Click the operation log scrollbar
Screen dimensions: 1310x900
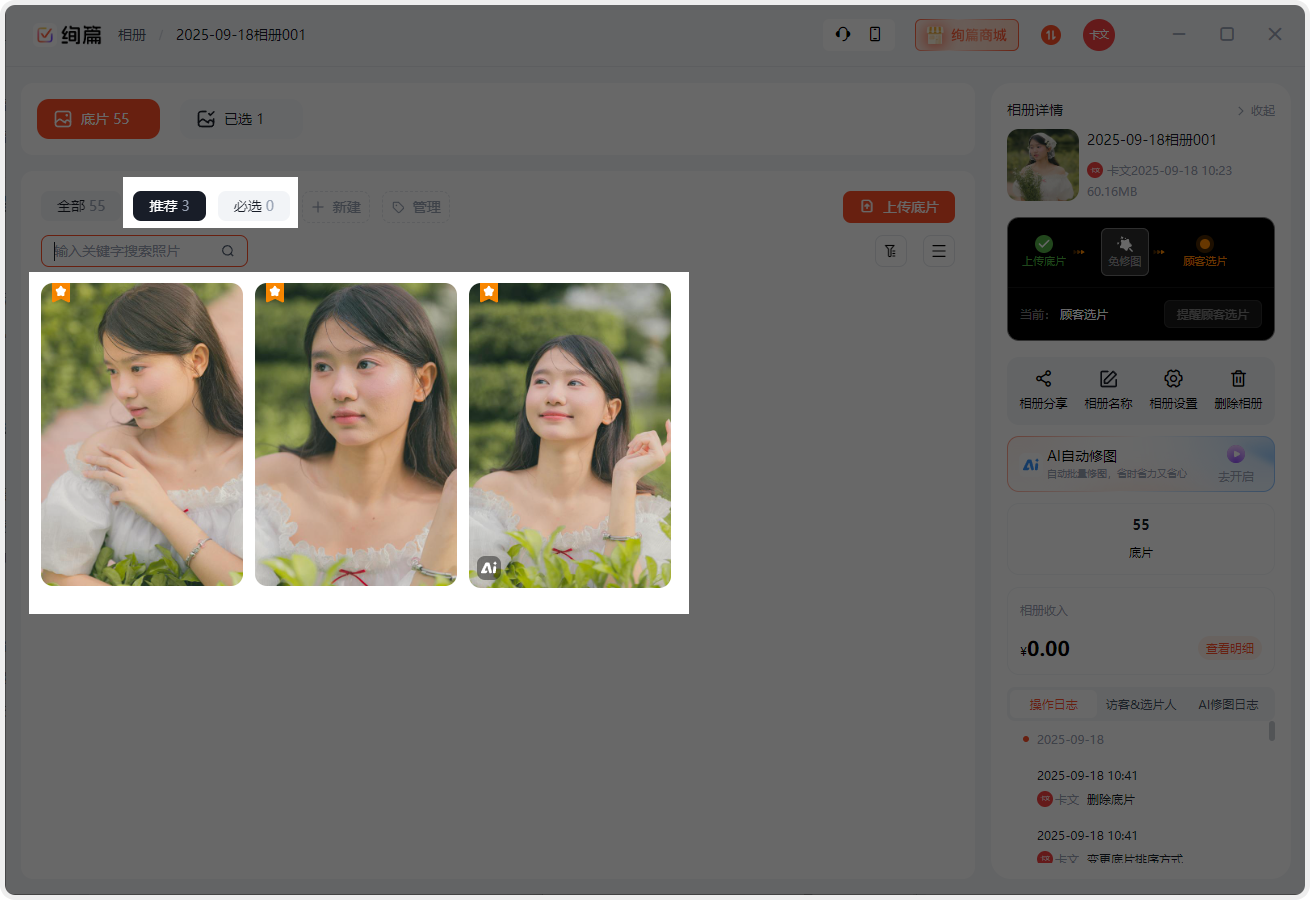1272,731
